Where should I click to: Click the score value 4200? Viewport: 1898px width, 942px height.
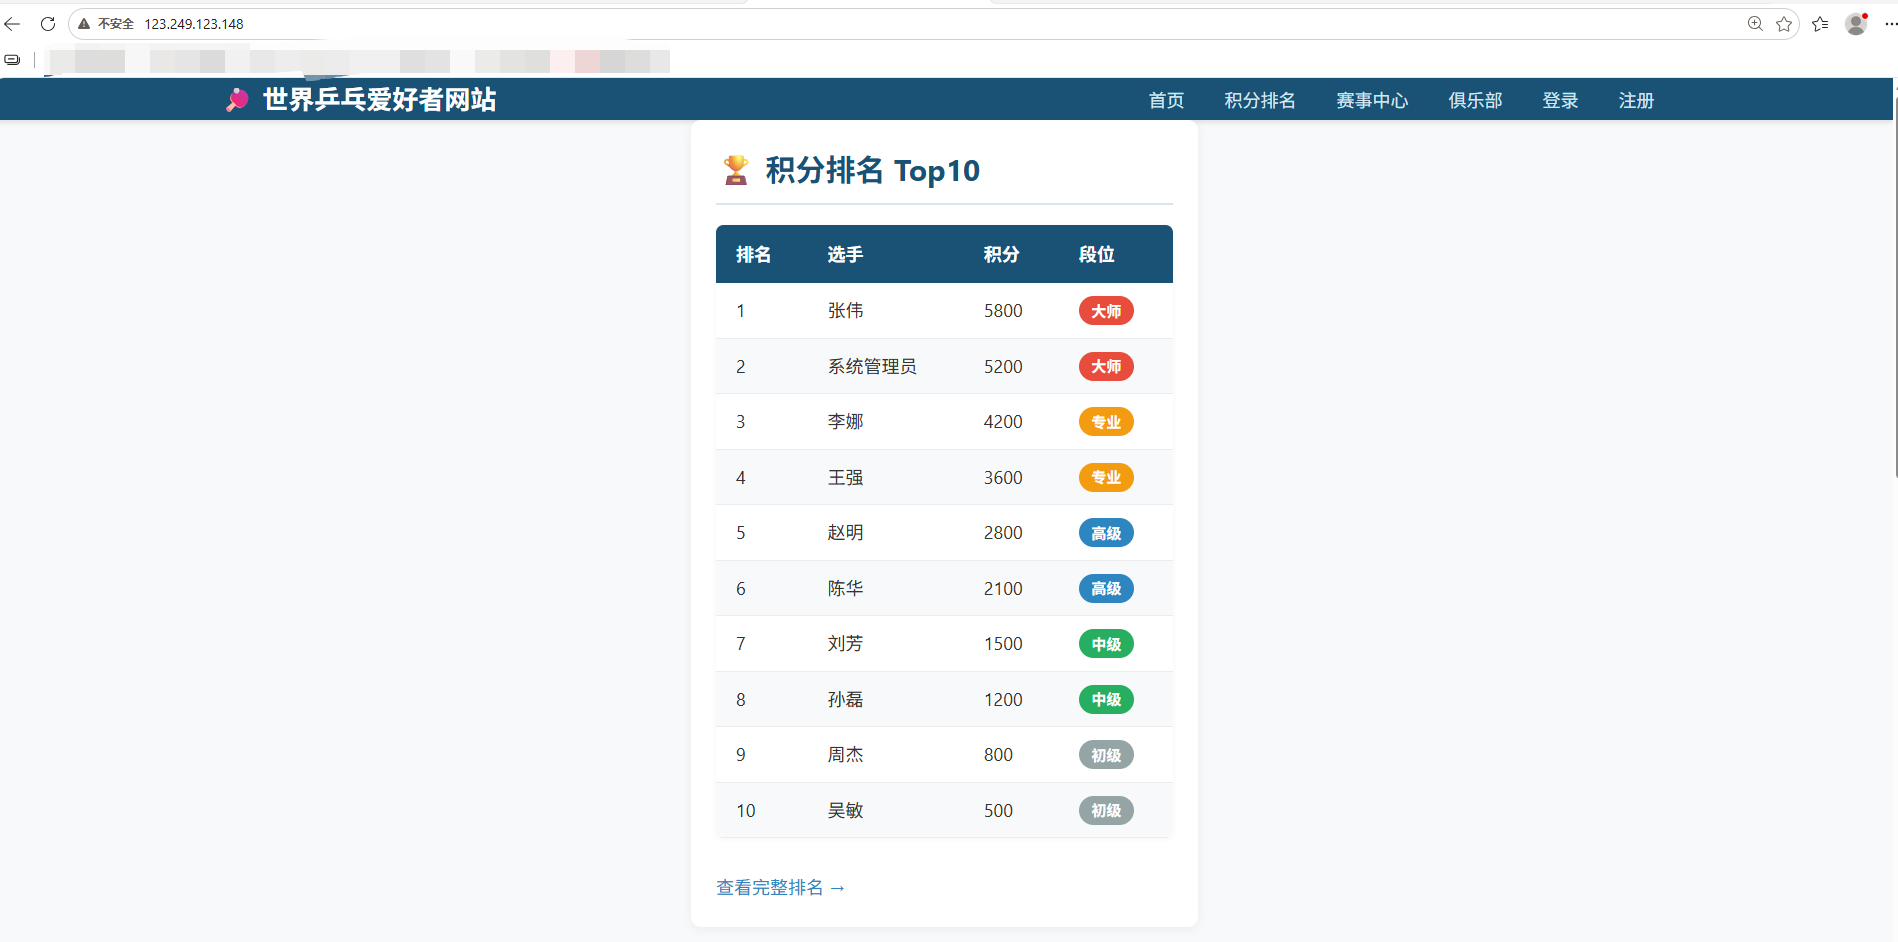[x=1003, y=422]
